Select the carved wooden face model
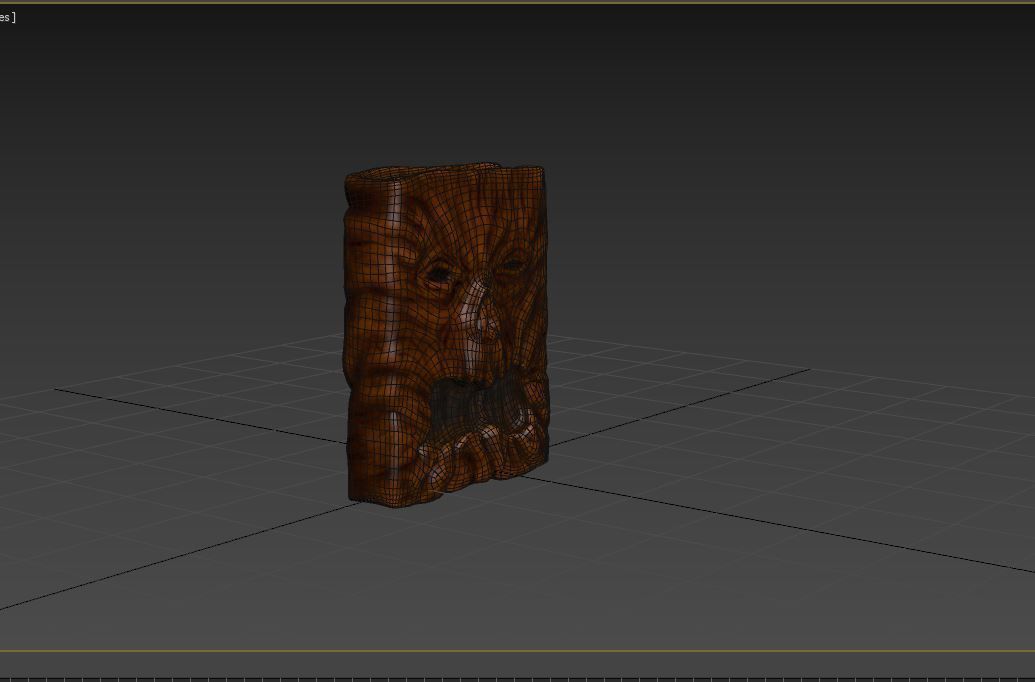 (x=447, y=334)
